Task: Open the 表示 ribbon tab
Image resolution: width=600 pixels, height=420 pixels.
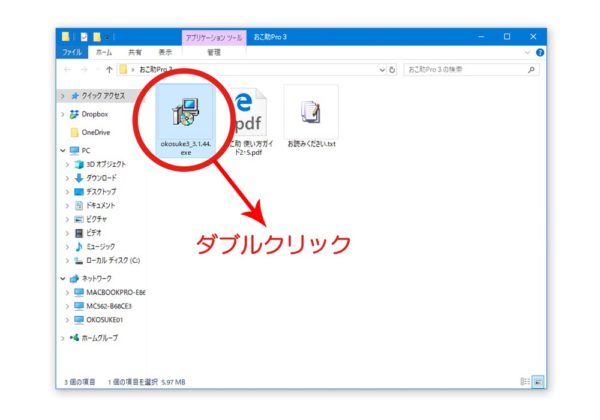Action: click(165, 52)
